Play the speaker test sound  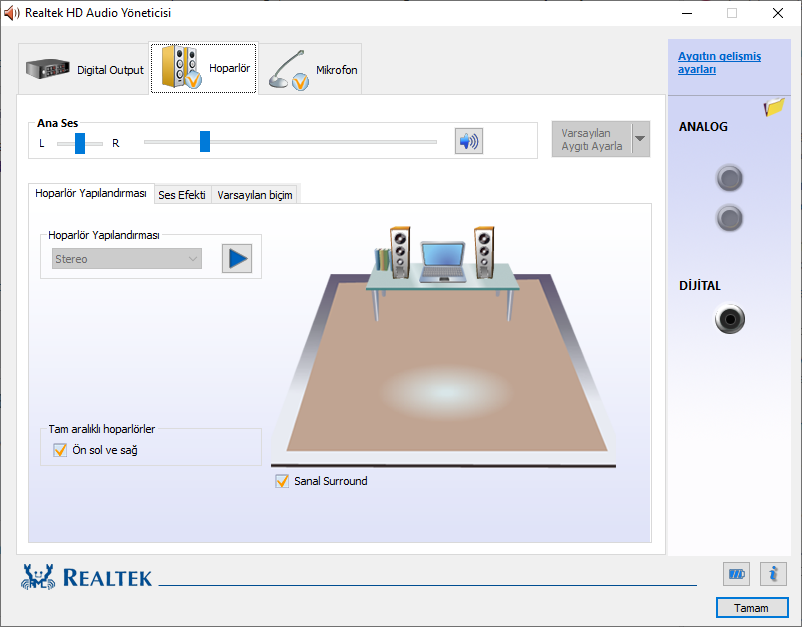pyautogui.click(x=237, y=258)
